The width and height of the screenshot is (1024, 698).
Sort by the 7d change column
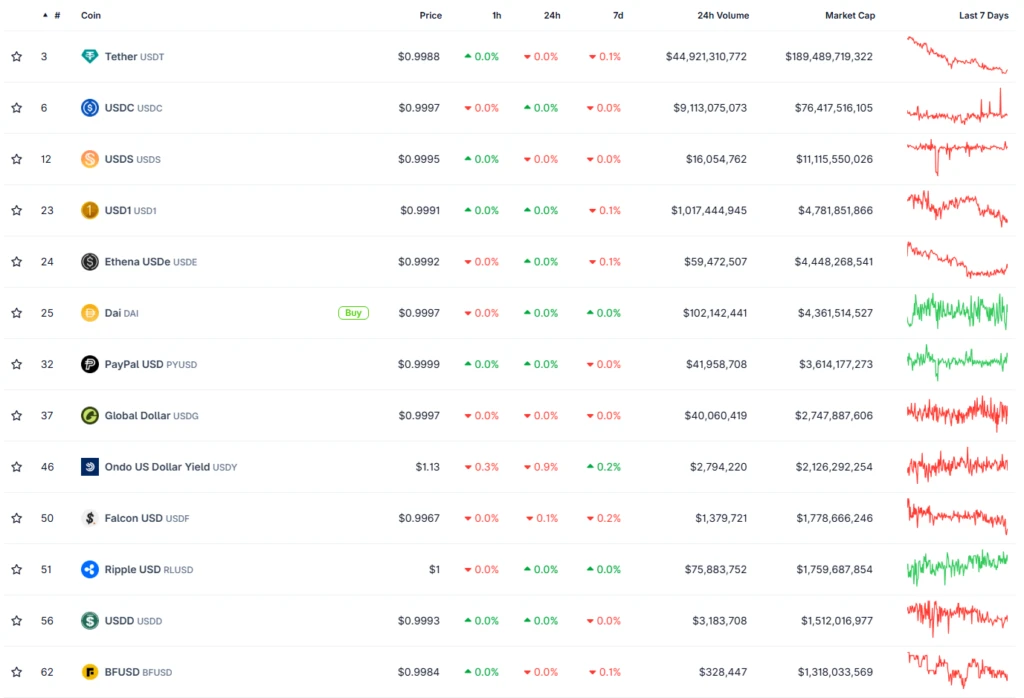[x=618, y=15]
